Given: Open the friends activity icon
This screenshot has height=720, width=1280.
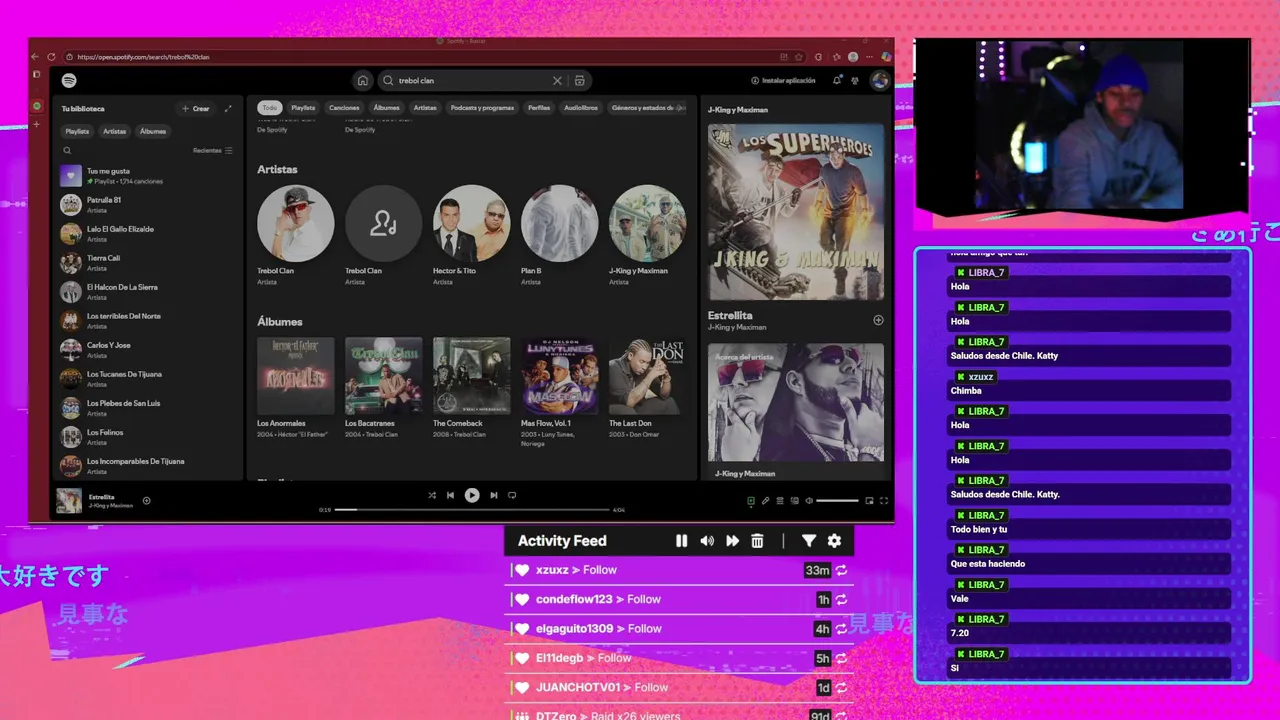Looking at the screenshot, I should click(x=855, y=80).
